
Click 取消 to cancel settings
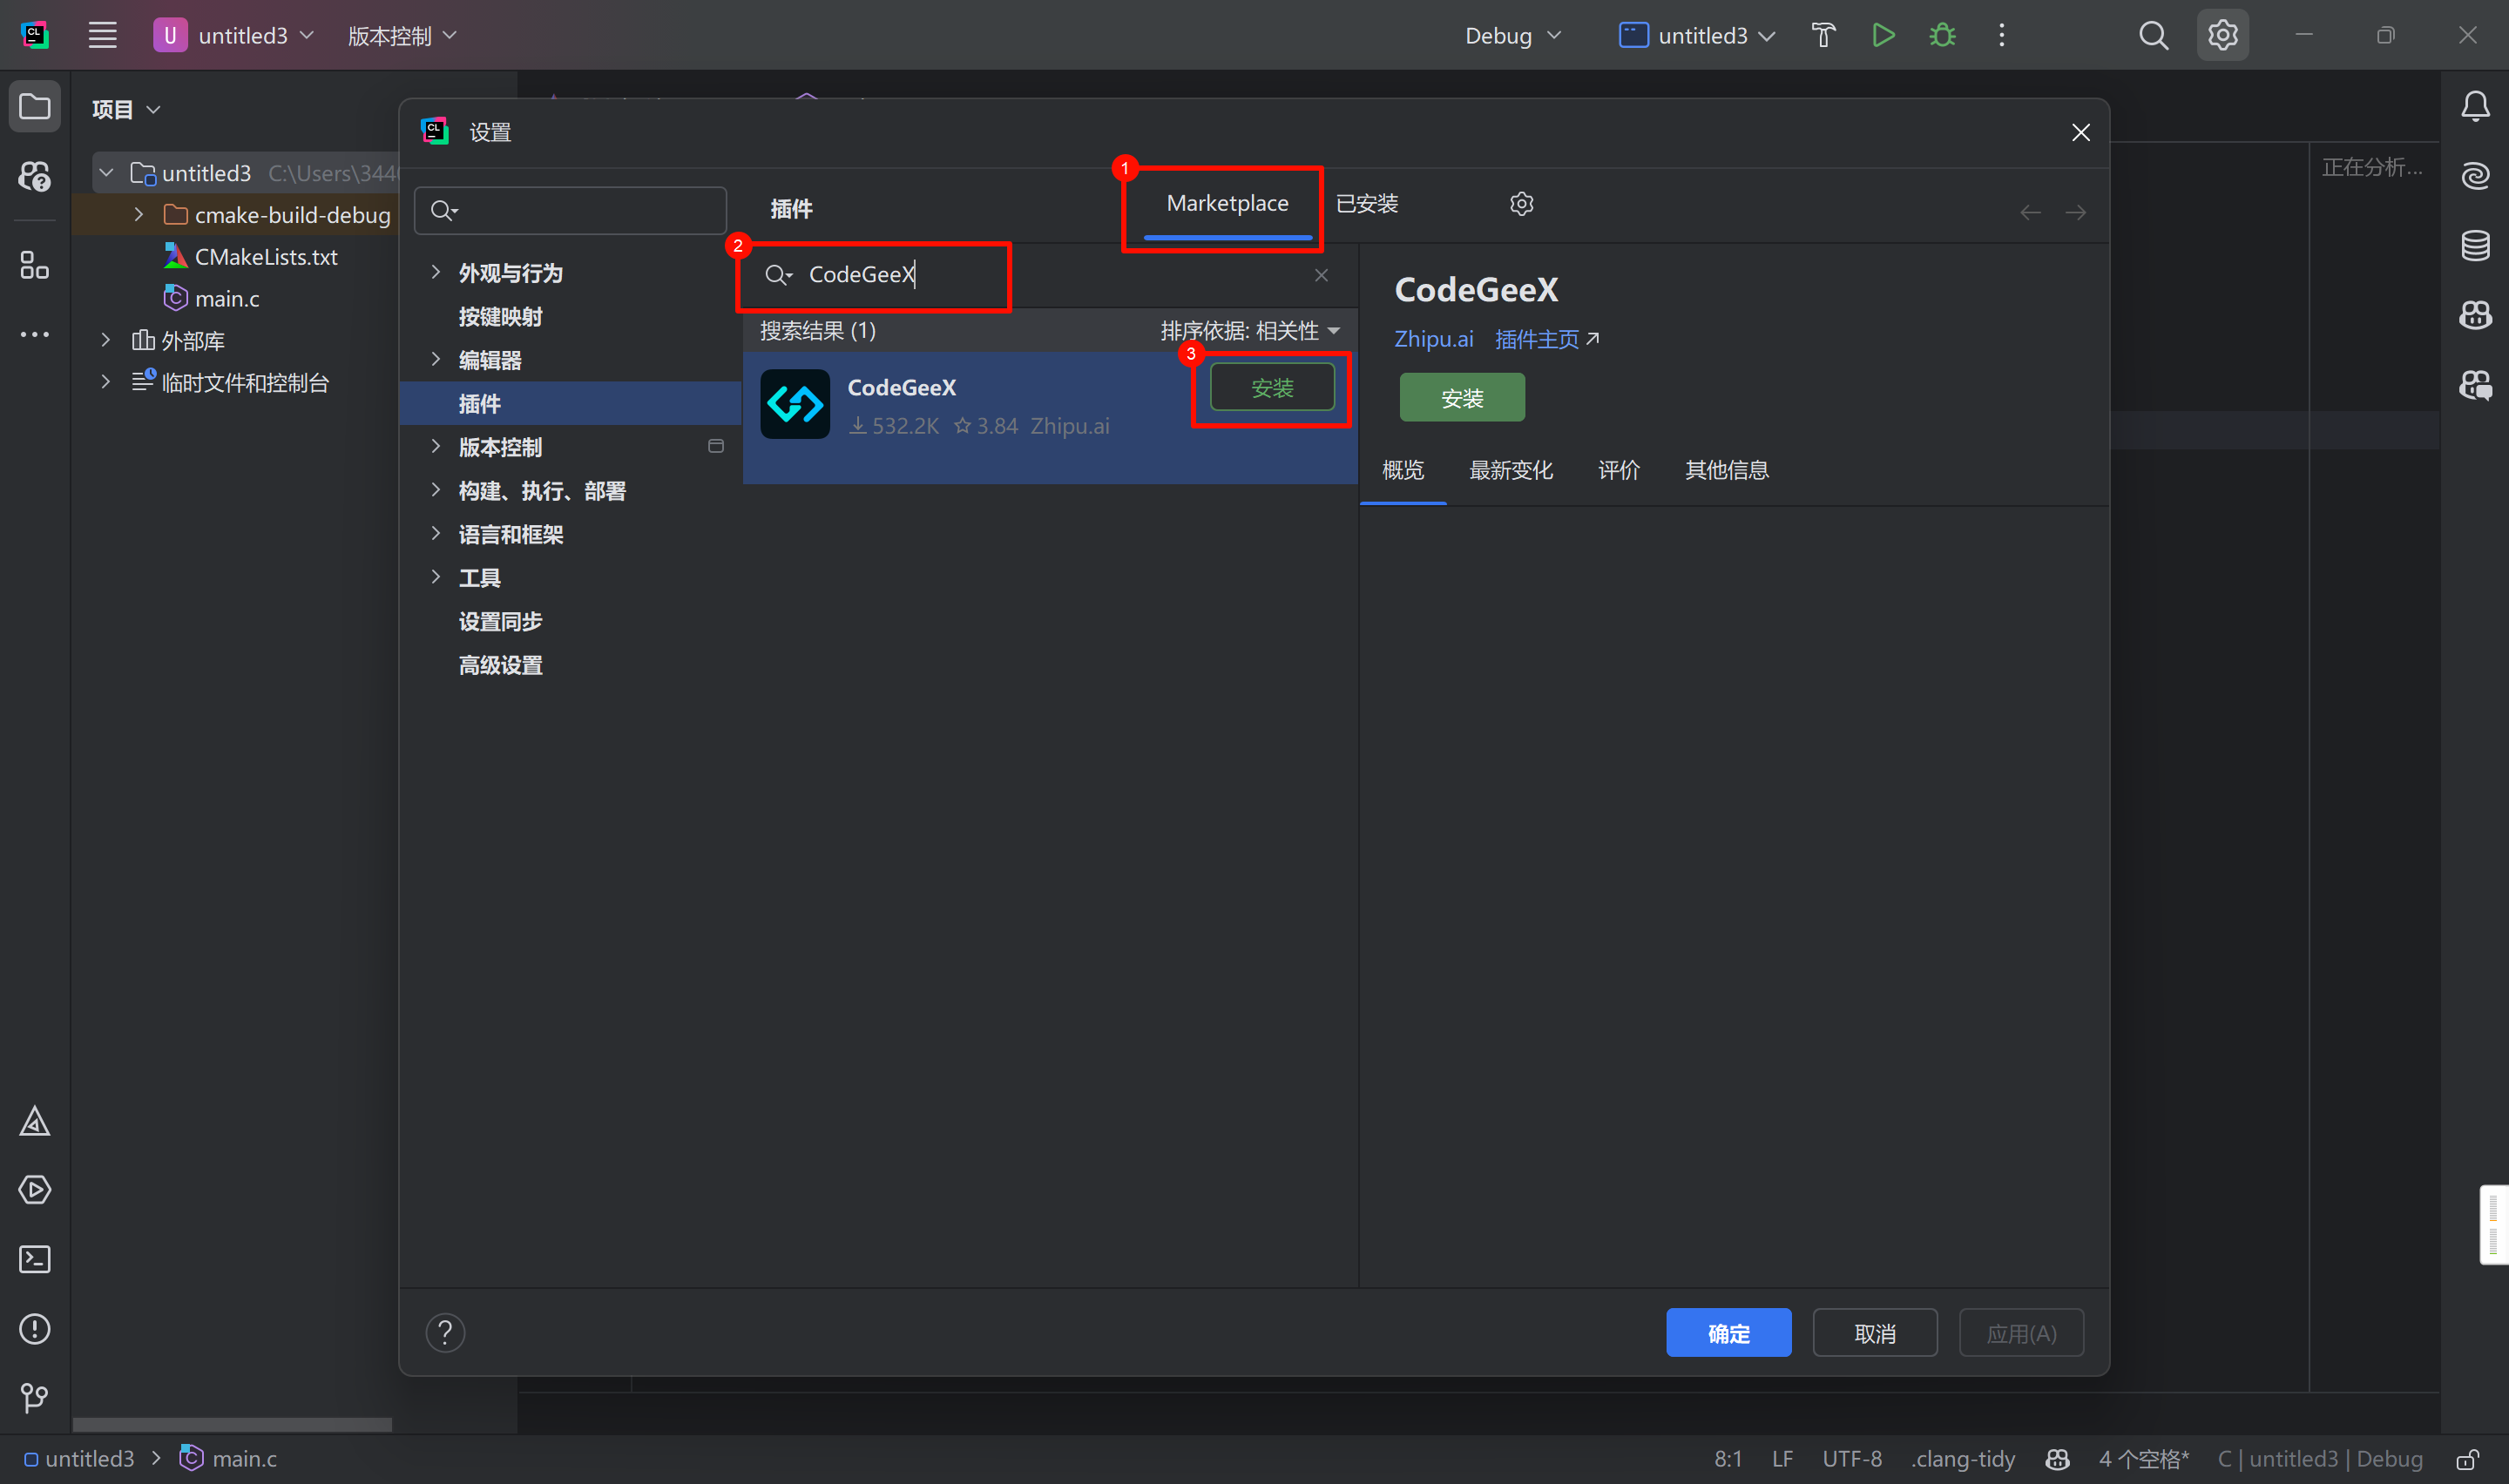1875,1333
